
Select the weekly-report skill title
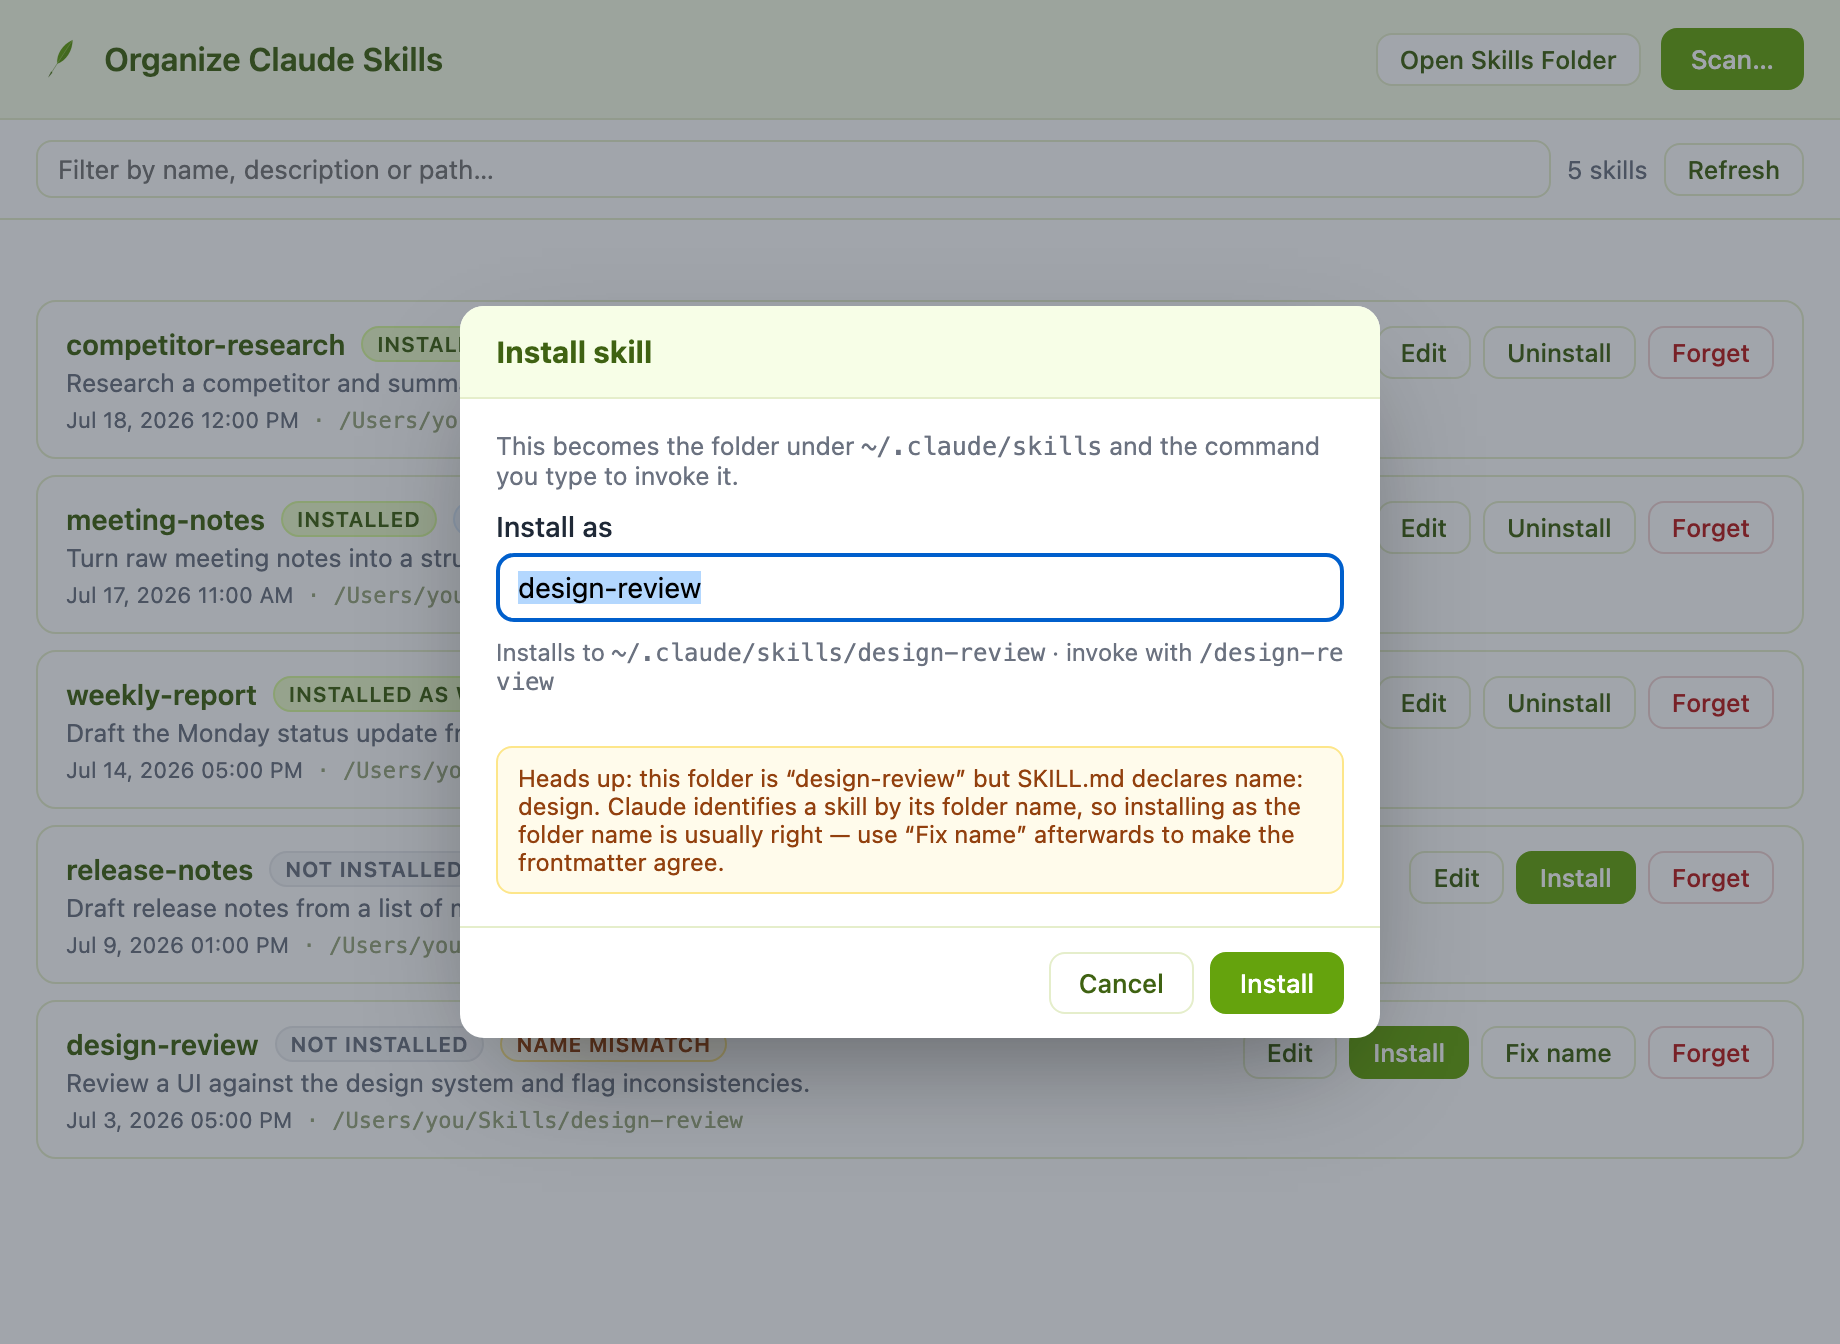[161, 695]
